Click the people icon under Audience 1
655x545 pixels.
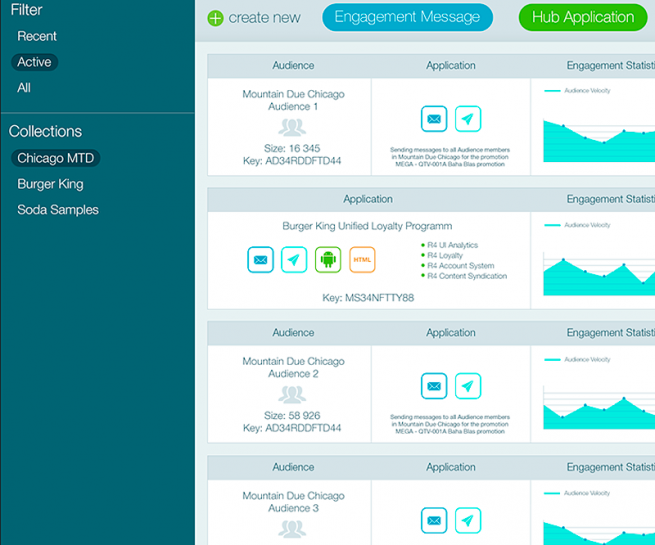click(293, 128)
